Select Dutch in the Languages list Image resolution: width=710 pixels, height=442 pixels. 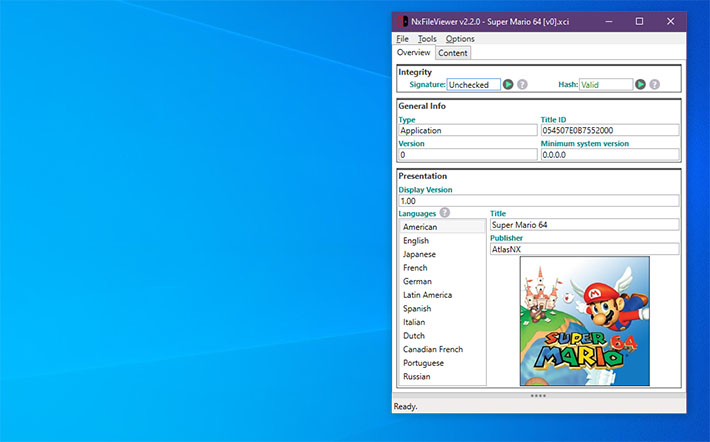(x=442, y=336)
